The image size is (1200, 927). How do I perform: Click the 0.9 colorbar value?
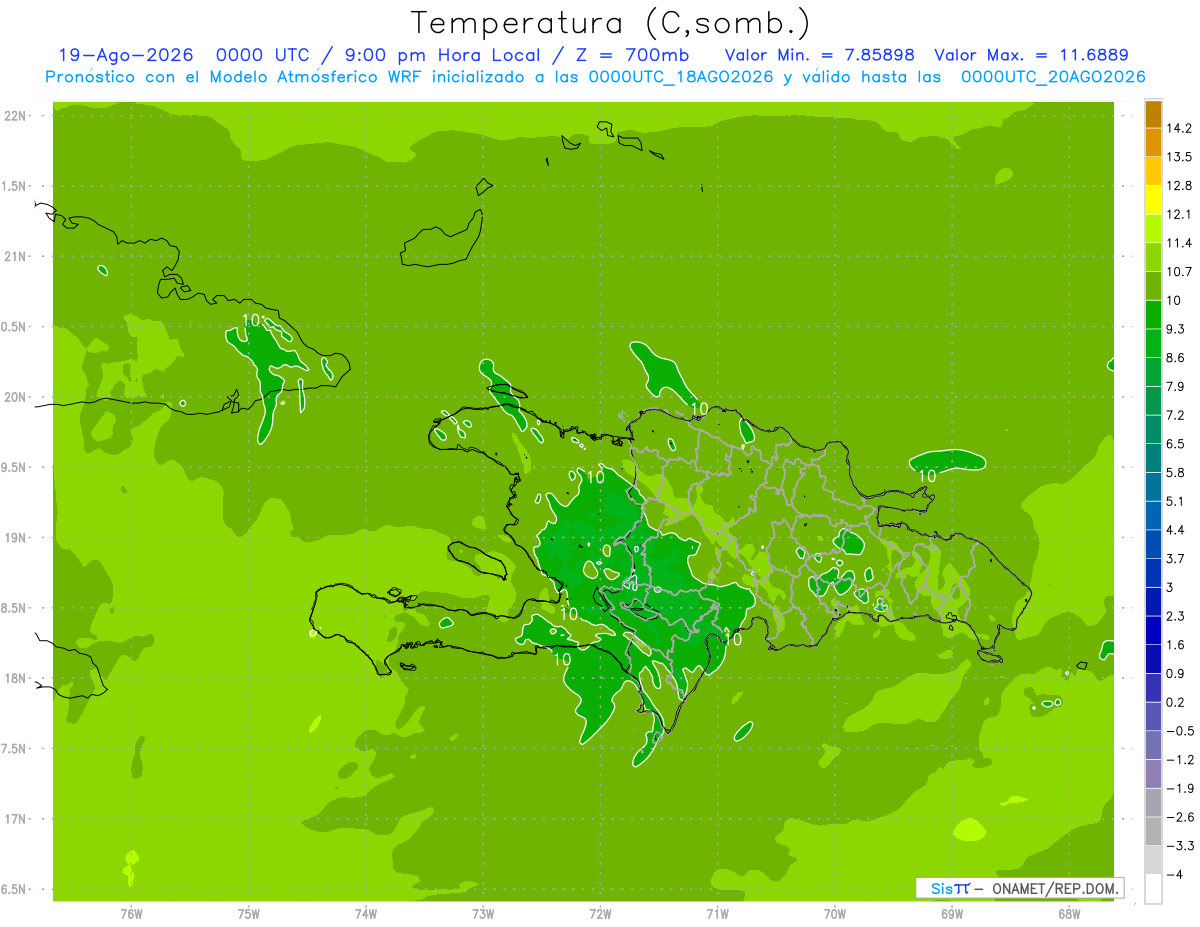click(x=1176, y=673)
